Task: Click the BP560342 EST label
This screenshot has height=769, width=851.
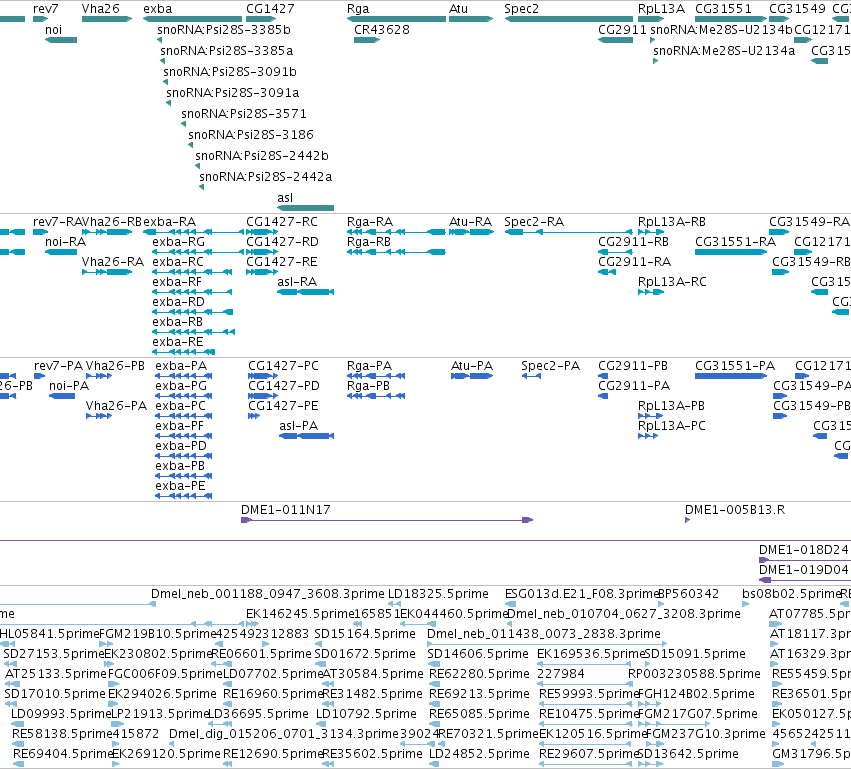Action: pyautogui.click(x=688, y=594)
